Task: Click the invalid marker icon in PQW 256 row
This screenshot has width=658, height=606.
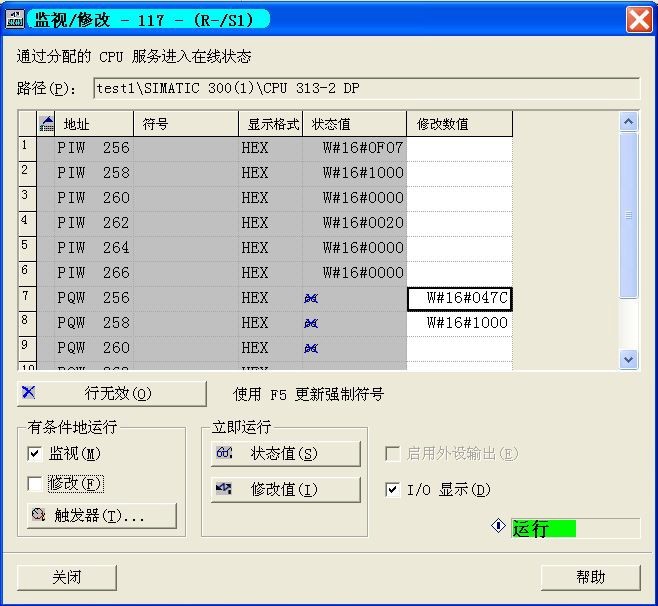Action: (x=312, y=298)
